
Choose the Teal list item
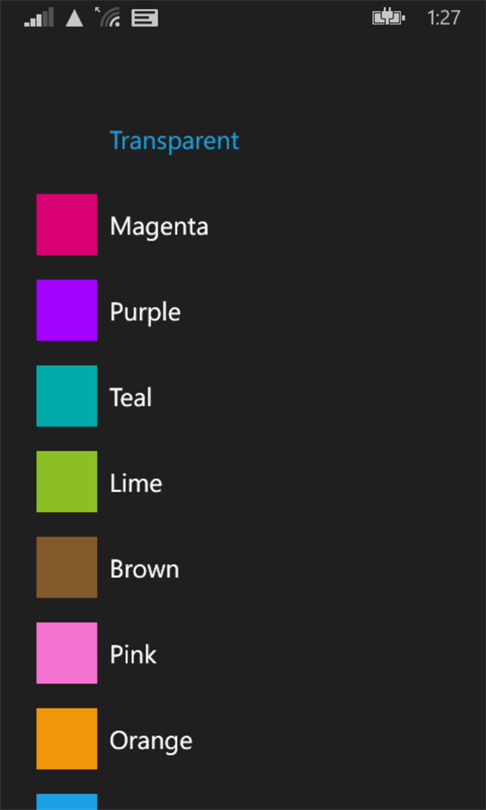pos(131,398)
